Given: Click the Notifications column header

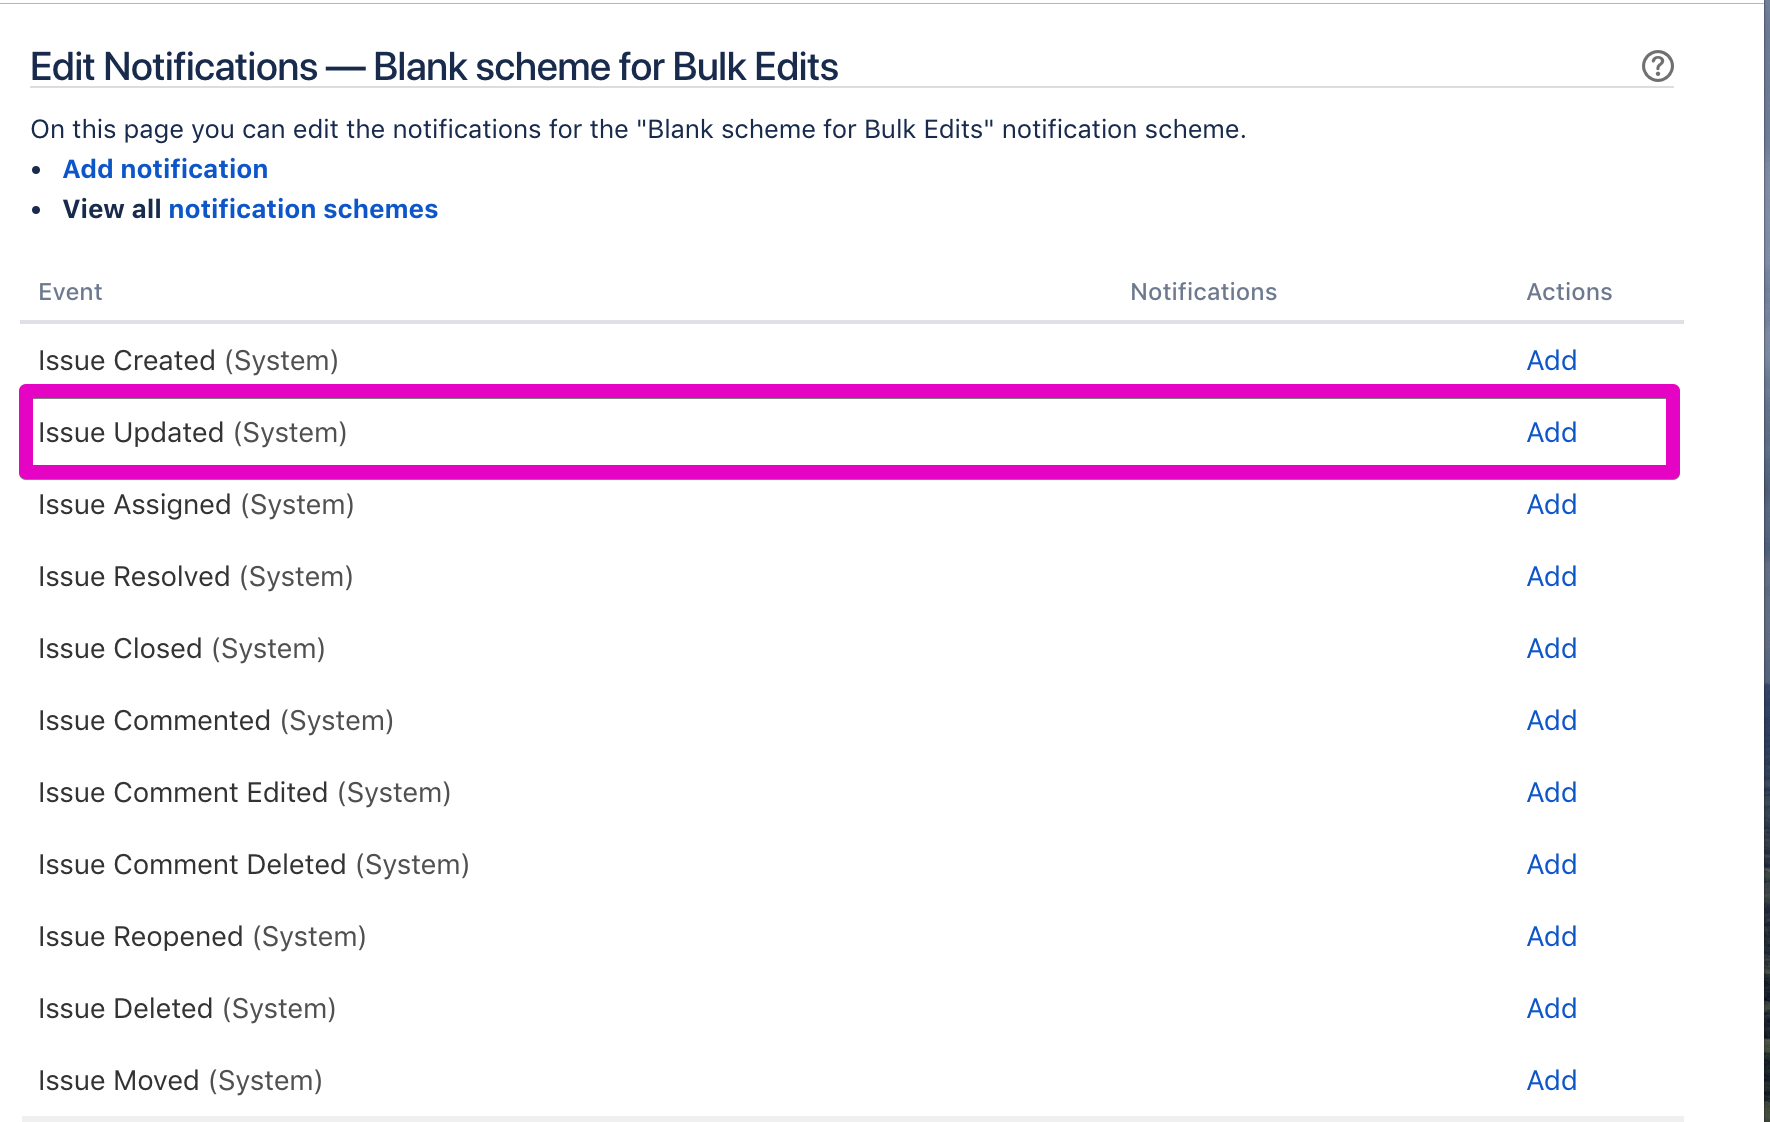Looking at the screenshot, I should click(1203, 292).
